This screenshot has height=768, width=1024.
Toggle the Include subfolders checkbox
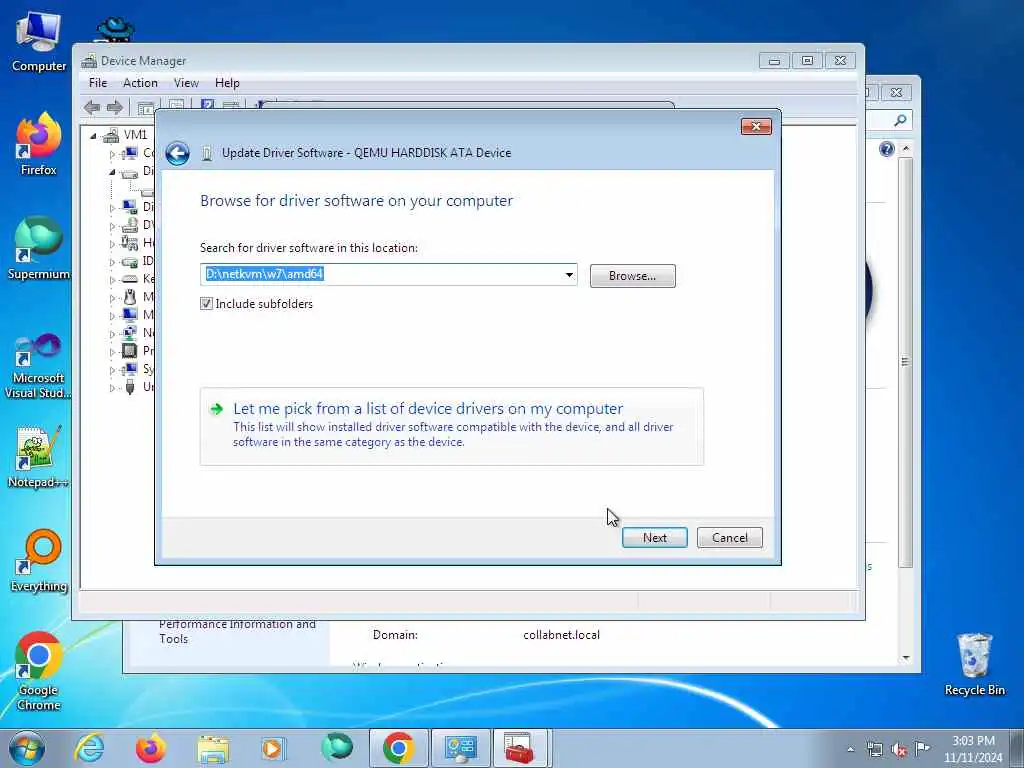click(206, 304)
